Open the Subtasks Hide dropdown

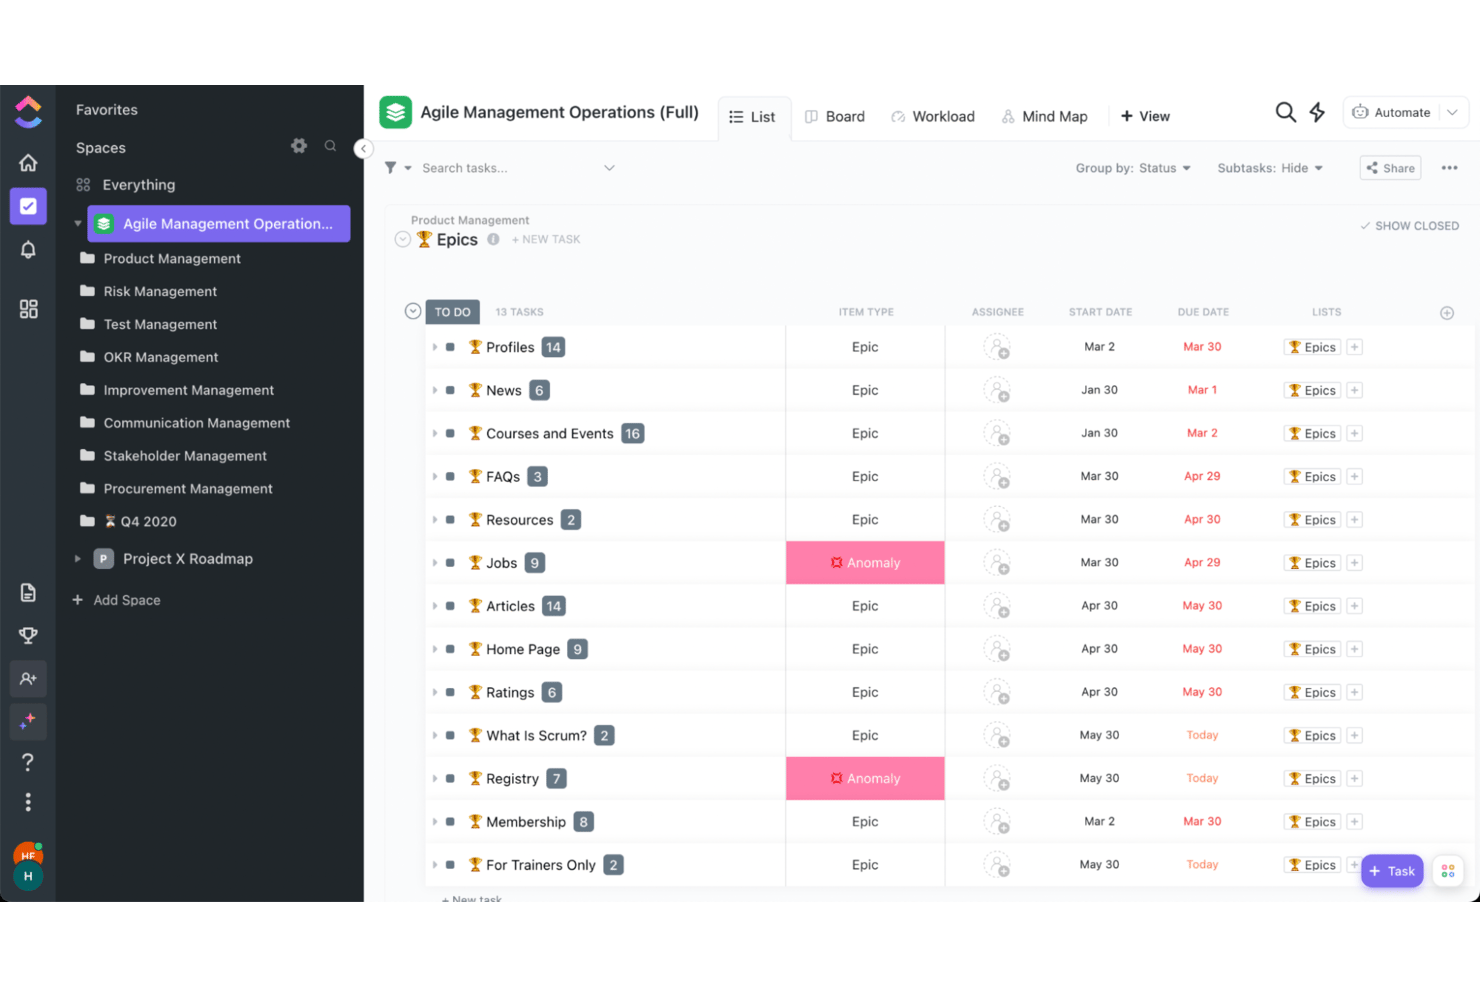tap(1270, 168)
